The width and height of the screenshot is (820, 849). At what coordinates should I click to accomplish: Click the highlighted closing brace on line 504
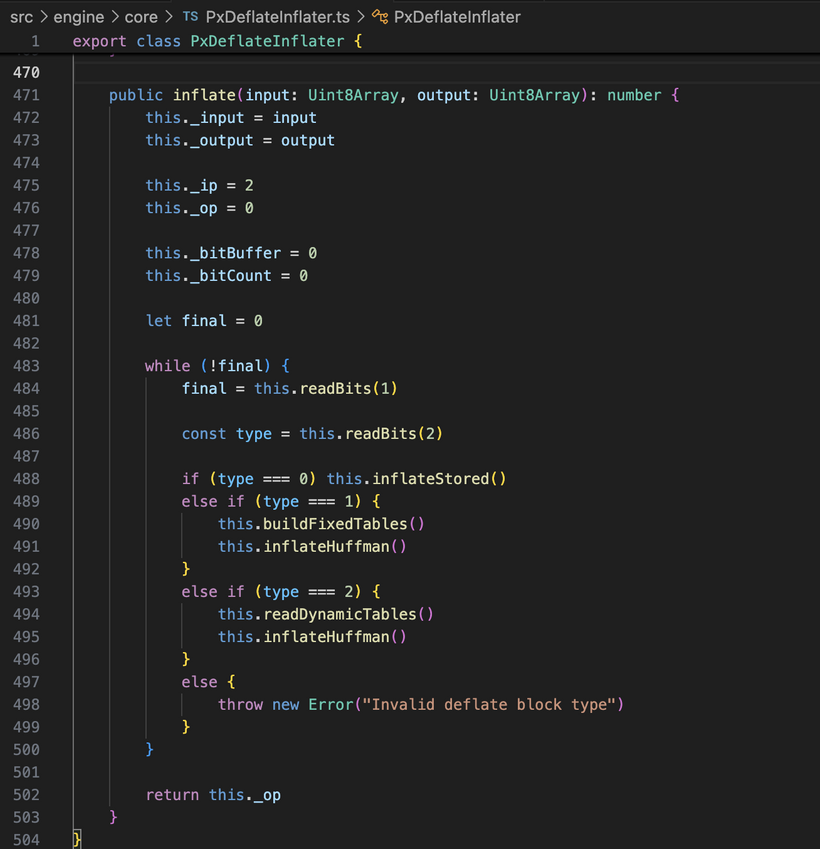point(77,840)
